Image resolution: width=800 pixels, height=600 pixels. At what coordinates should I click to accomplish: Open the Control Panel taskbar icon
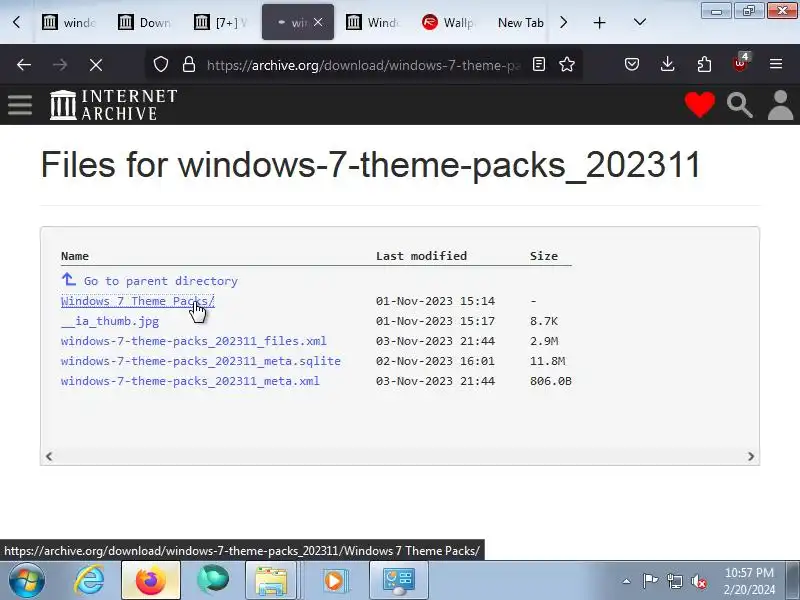[x=398, y=580]
